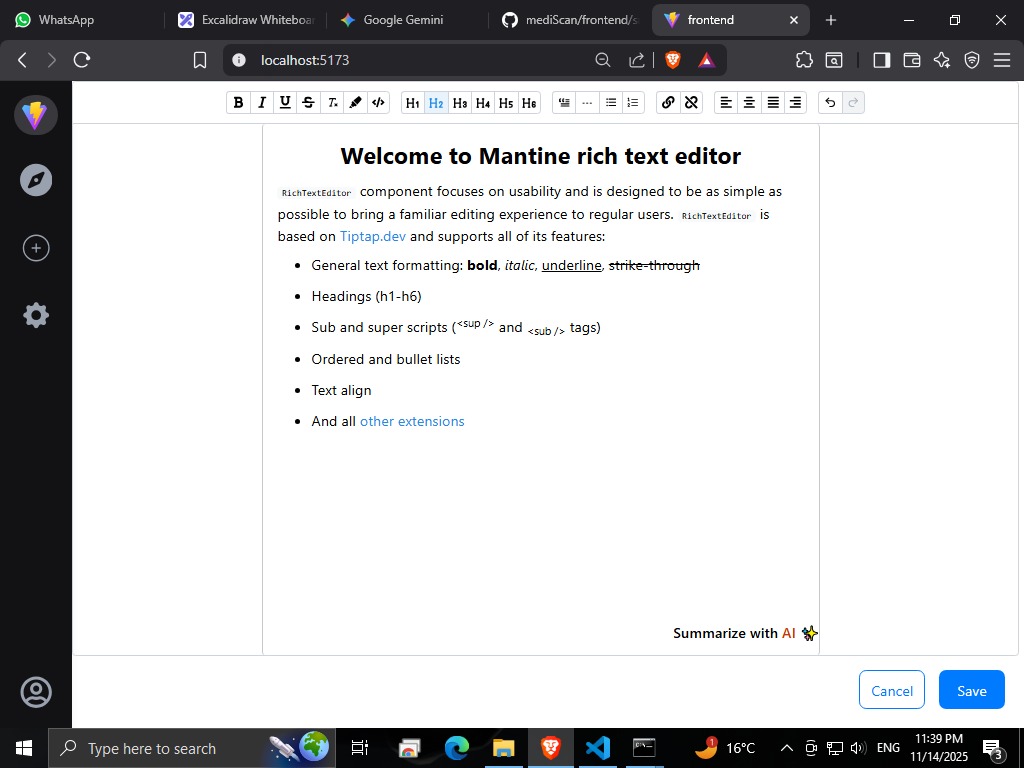The height and width of the screenshot is (768, 1024).
Task: Remove link with the unlink icon
Action: 692,102
